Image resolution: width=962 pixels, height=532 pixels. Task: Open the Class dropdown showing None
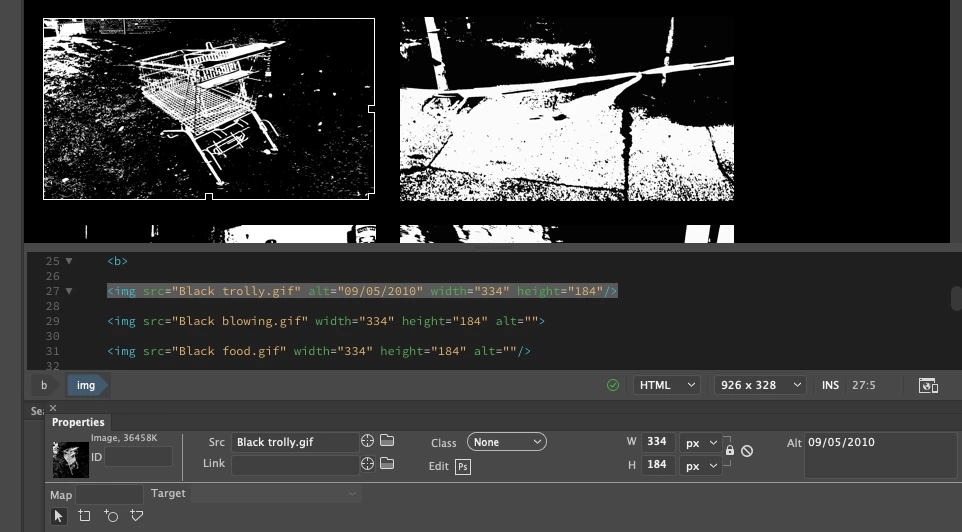[507, 442]
